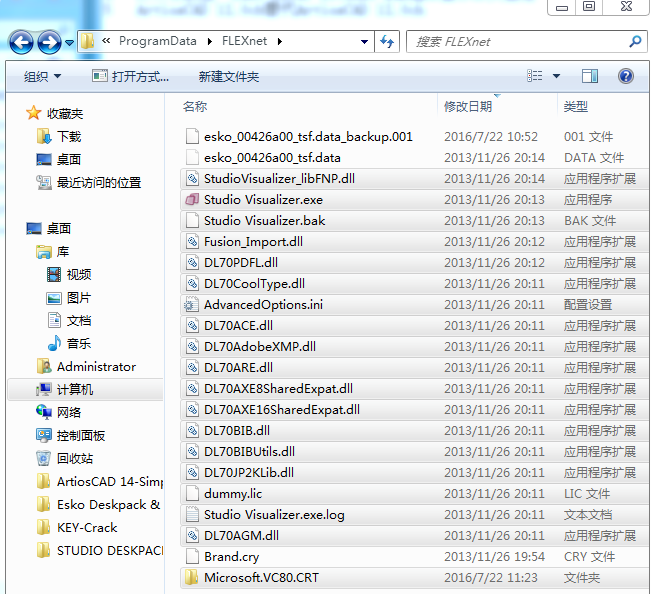Open the Microsoft.VC80.CRT folder

coord(260,578)
